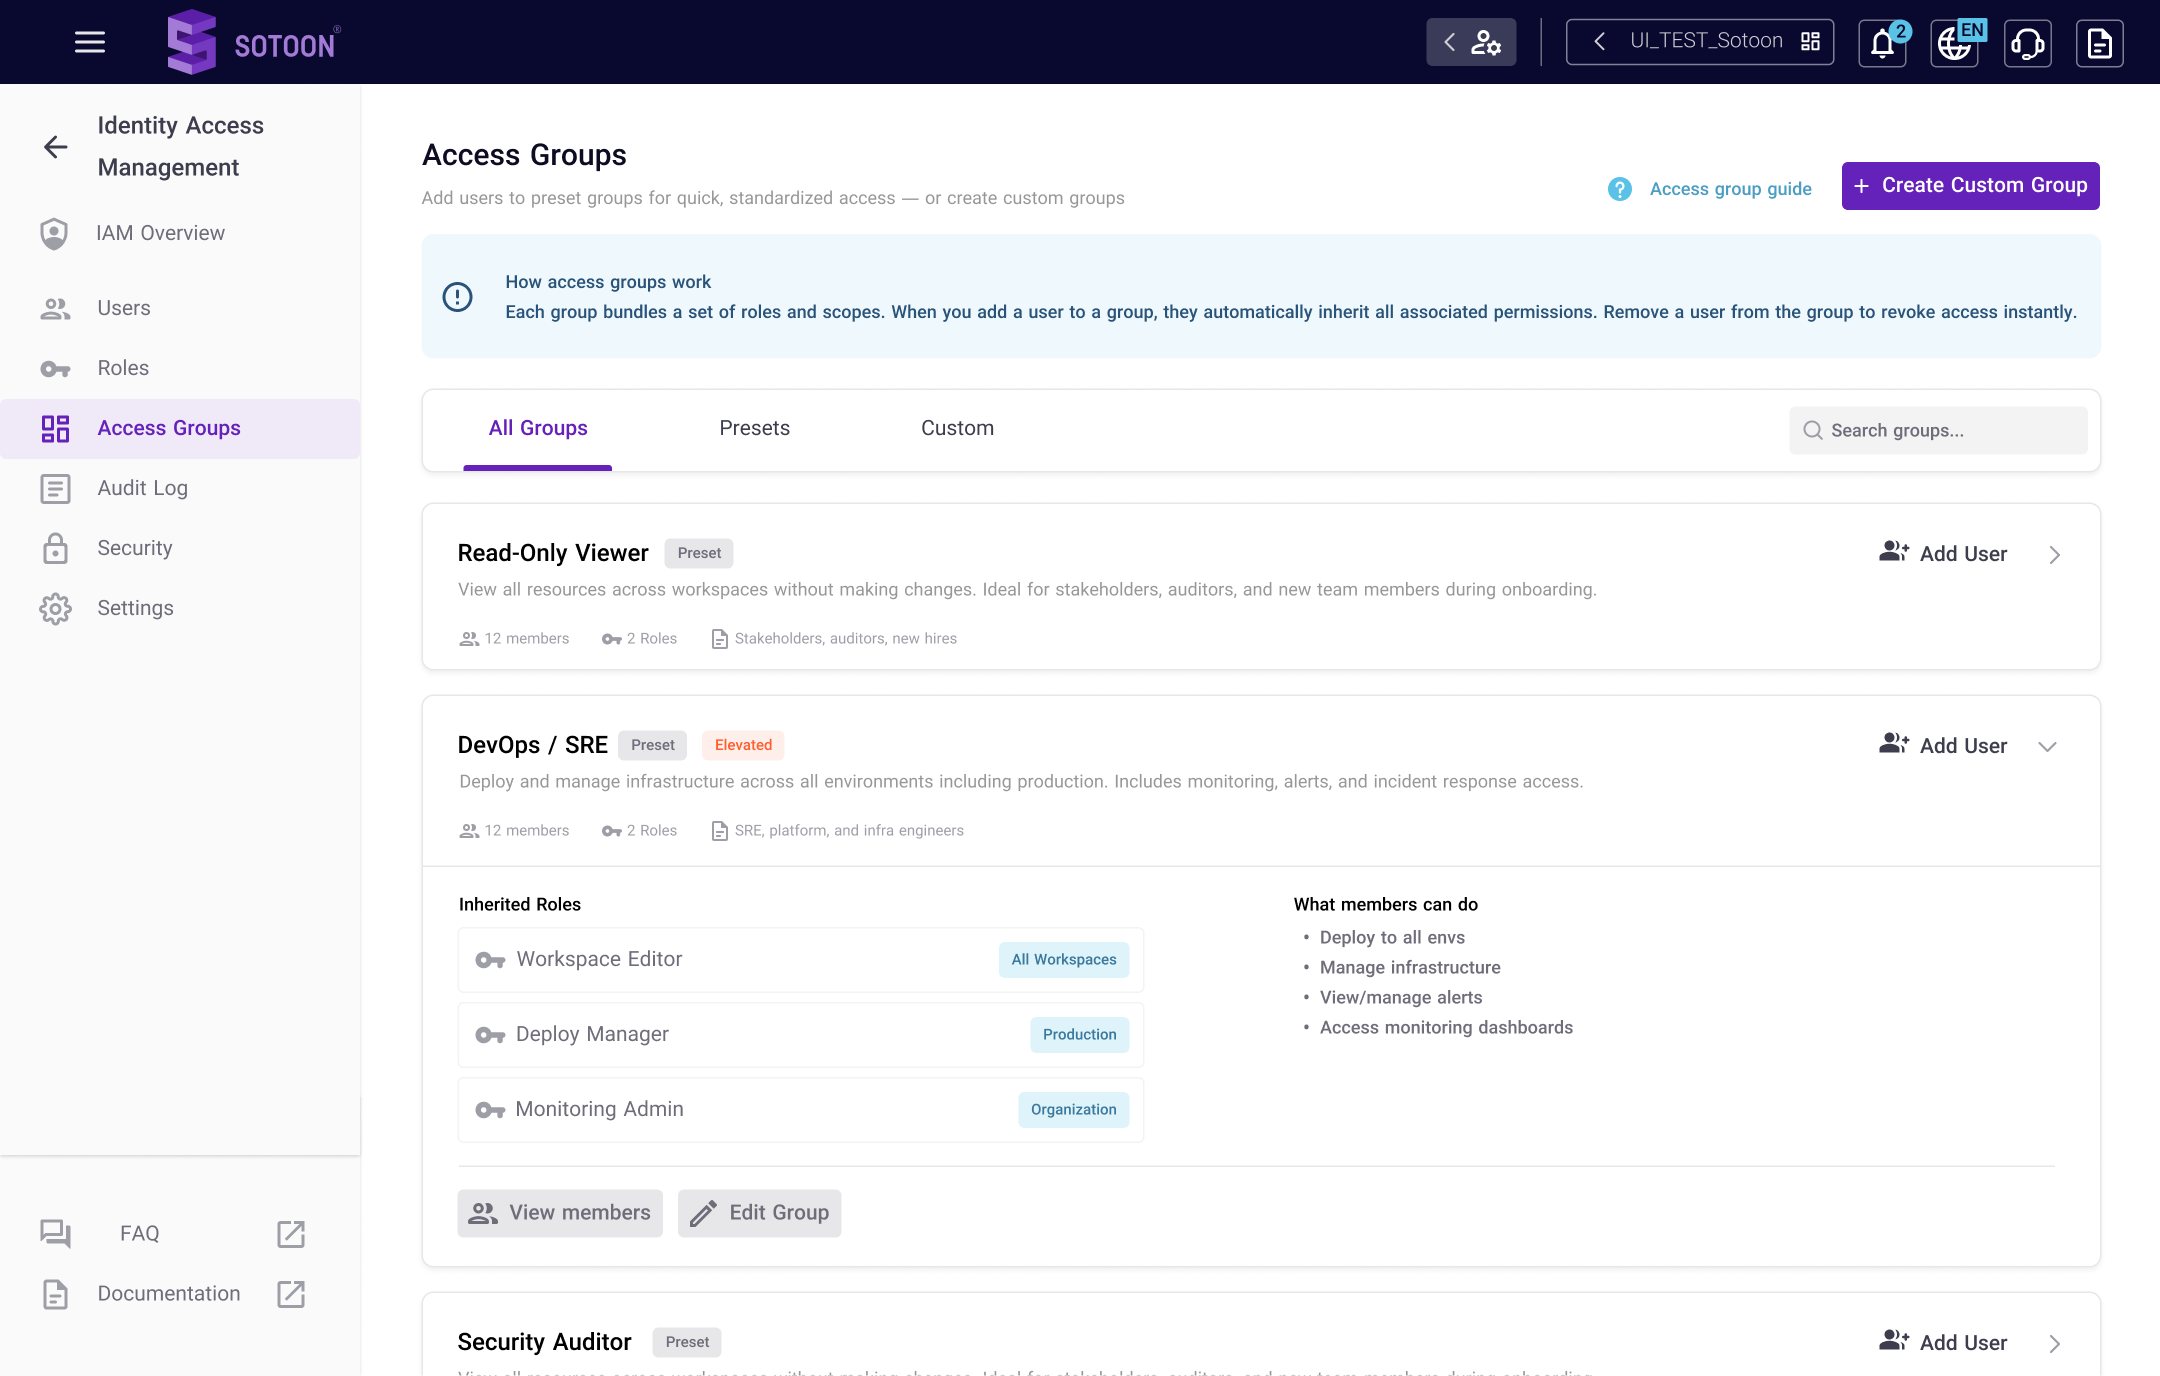2160x1376 pixels.
Task: Open the hamburger menu
Action: (x=90, y=42)
